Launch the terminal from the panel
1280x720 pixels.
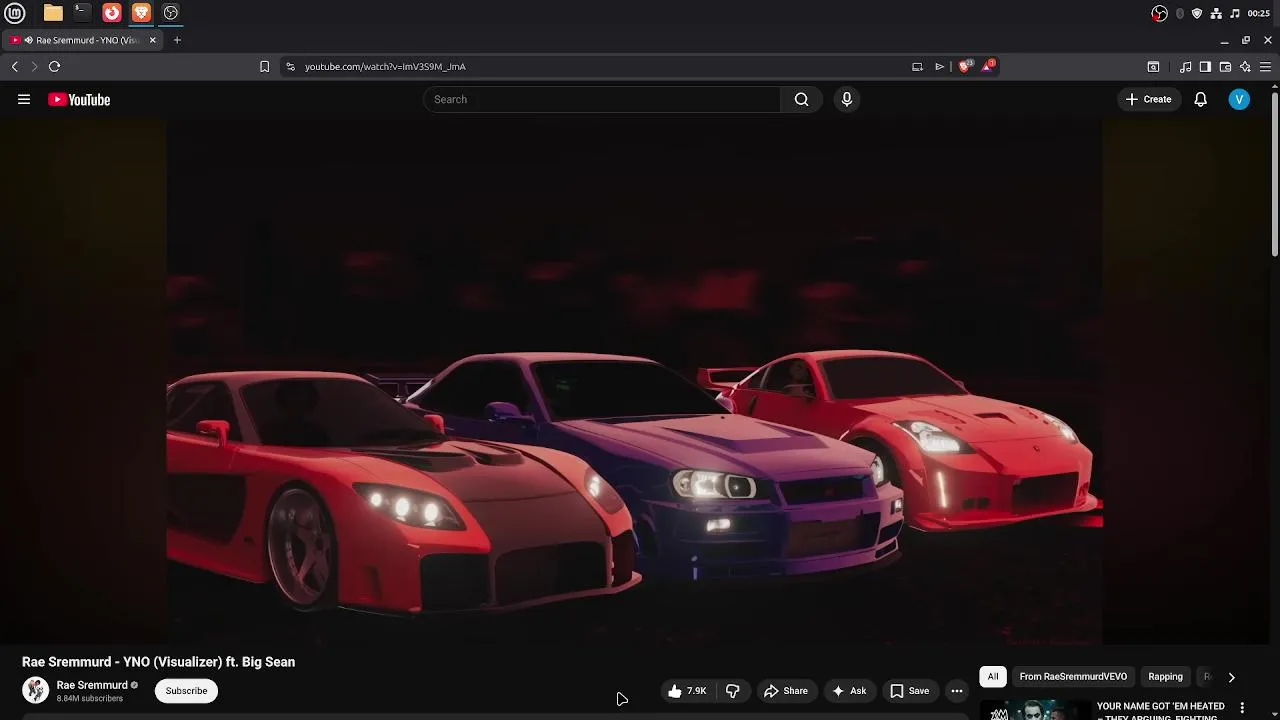coord(82,13)
